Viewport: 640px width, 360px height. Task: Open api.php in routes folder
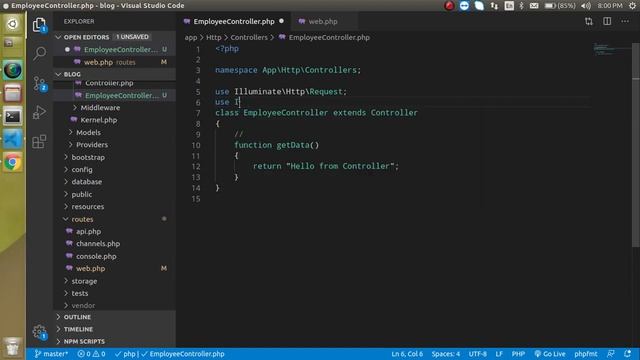pos(88,231)
